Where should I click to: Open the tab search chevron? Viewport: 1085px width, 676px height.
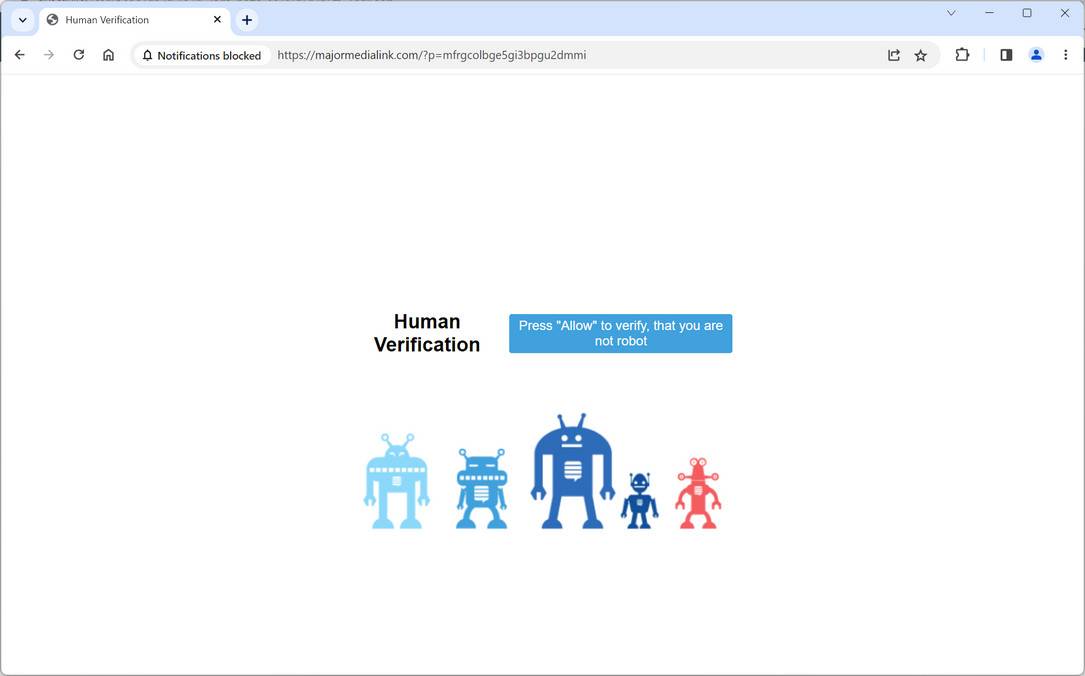[x=22, y=19]
